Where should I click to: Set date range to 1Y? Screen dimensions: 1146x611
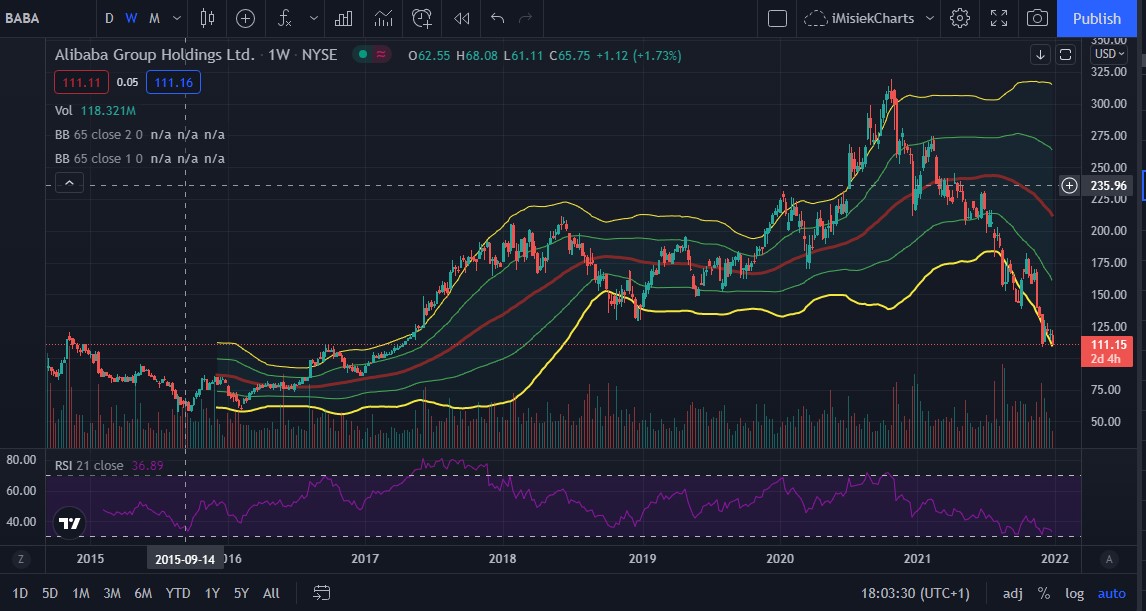(212, 593)
